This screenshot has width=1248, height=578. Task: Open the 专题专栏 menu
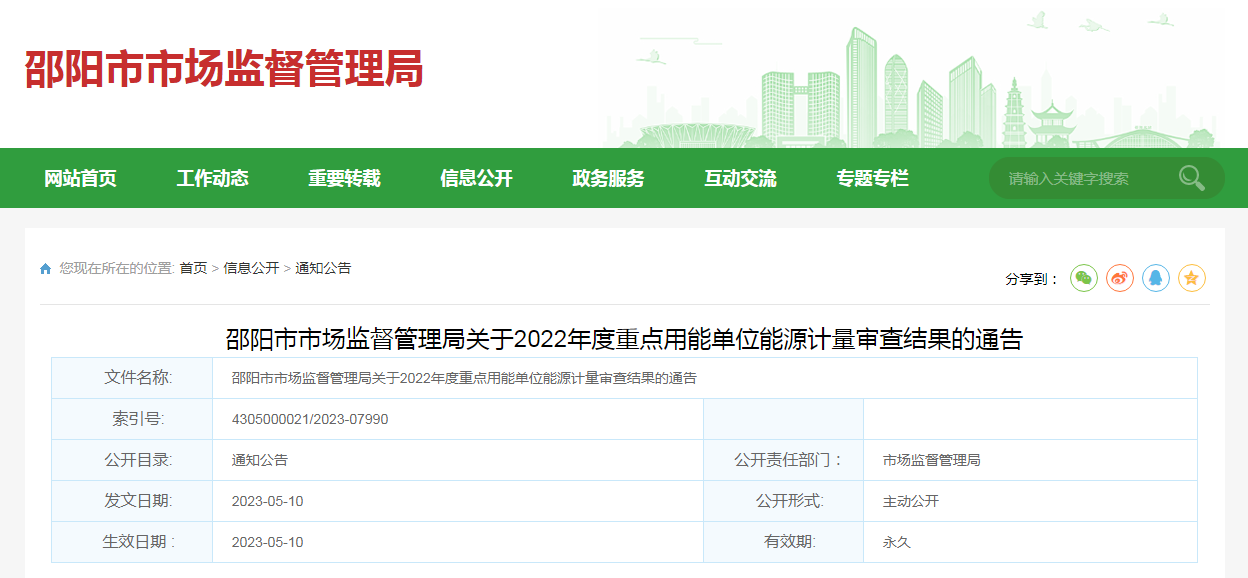[873, 178]
